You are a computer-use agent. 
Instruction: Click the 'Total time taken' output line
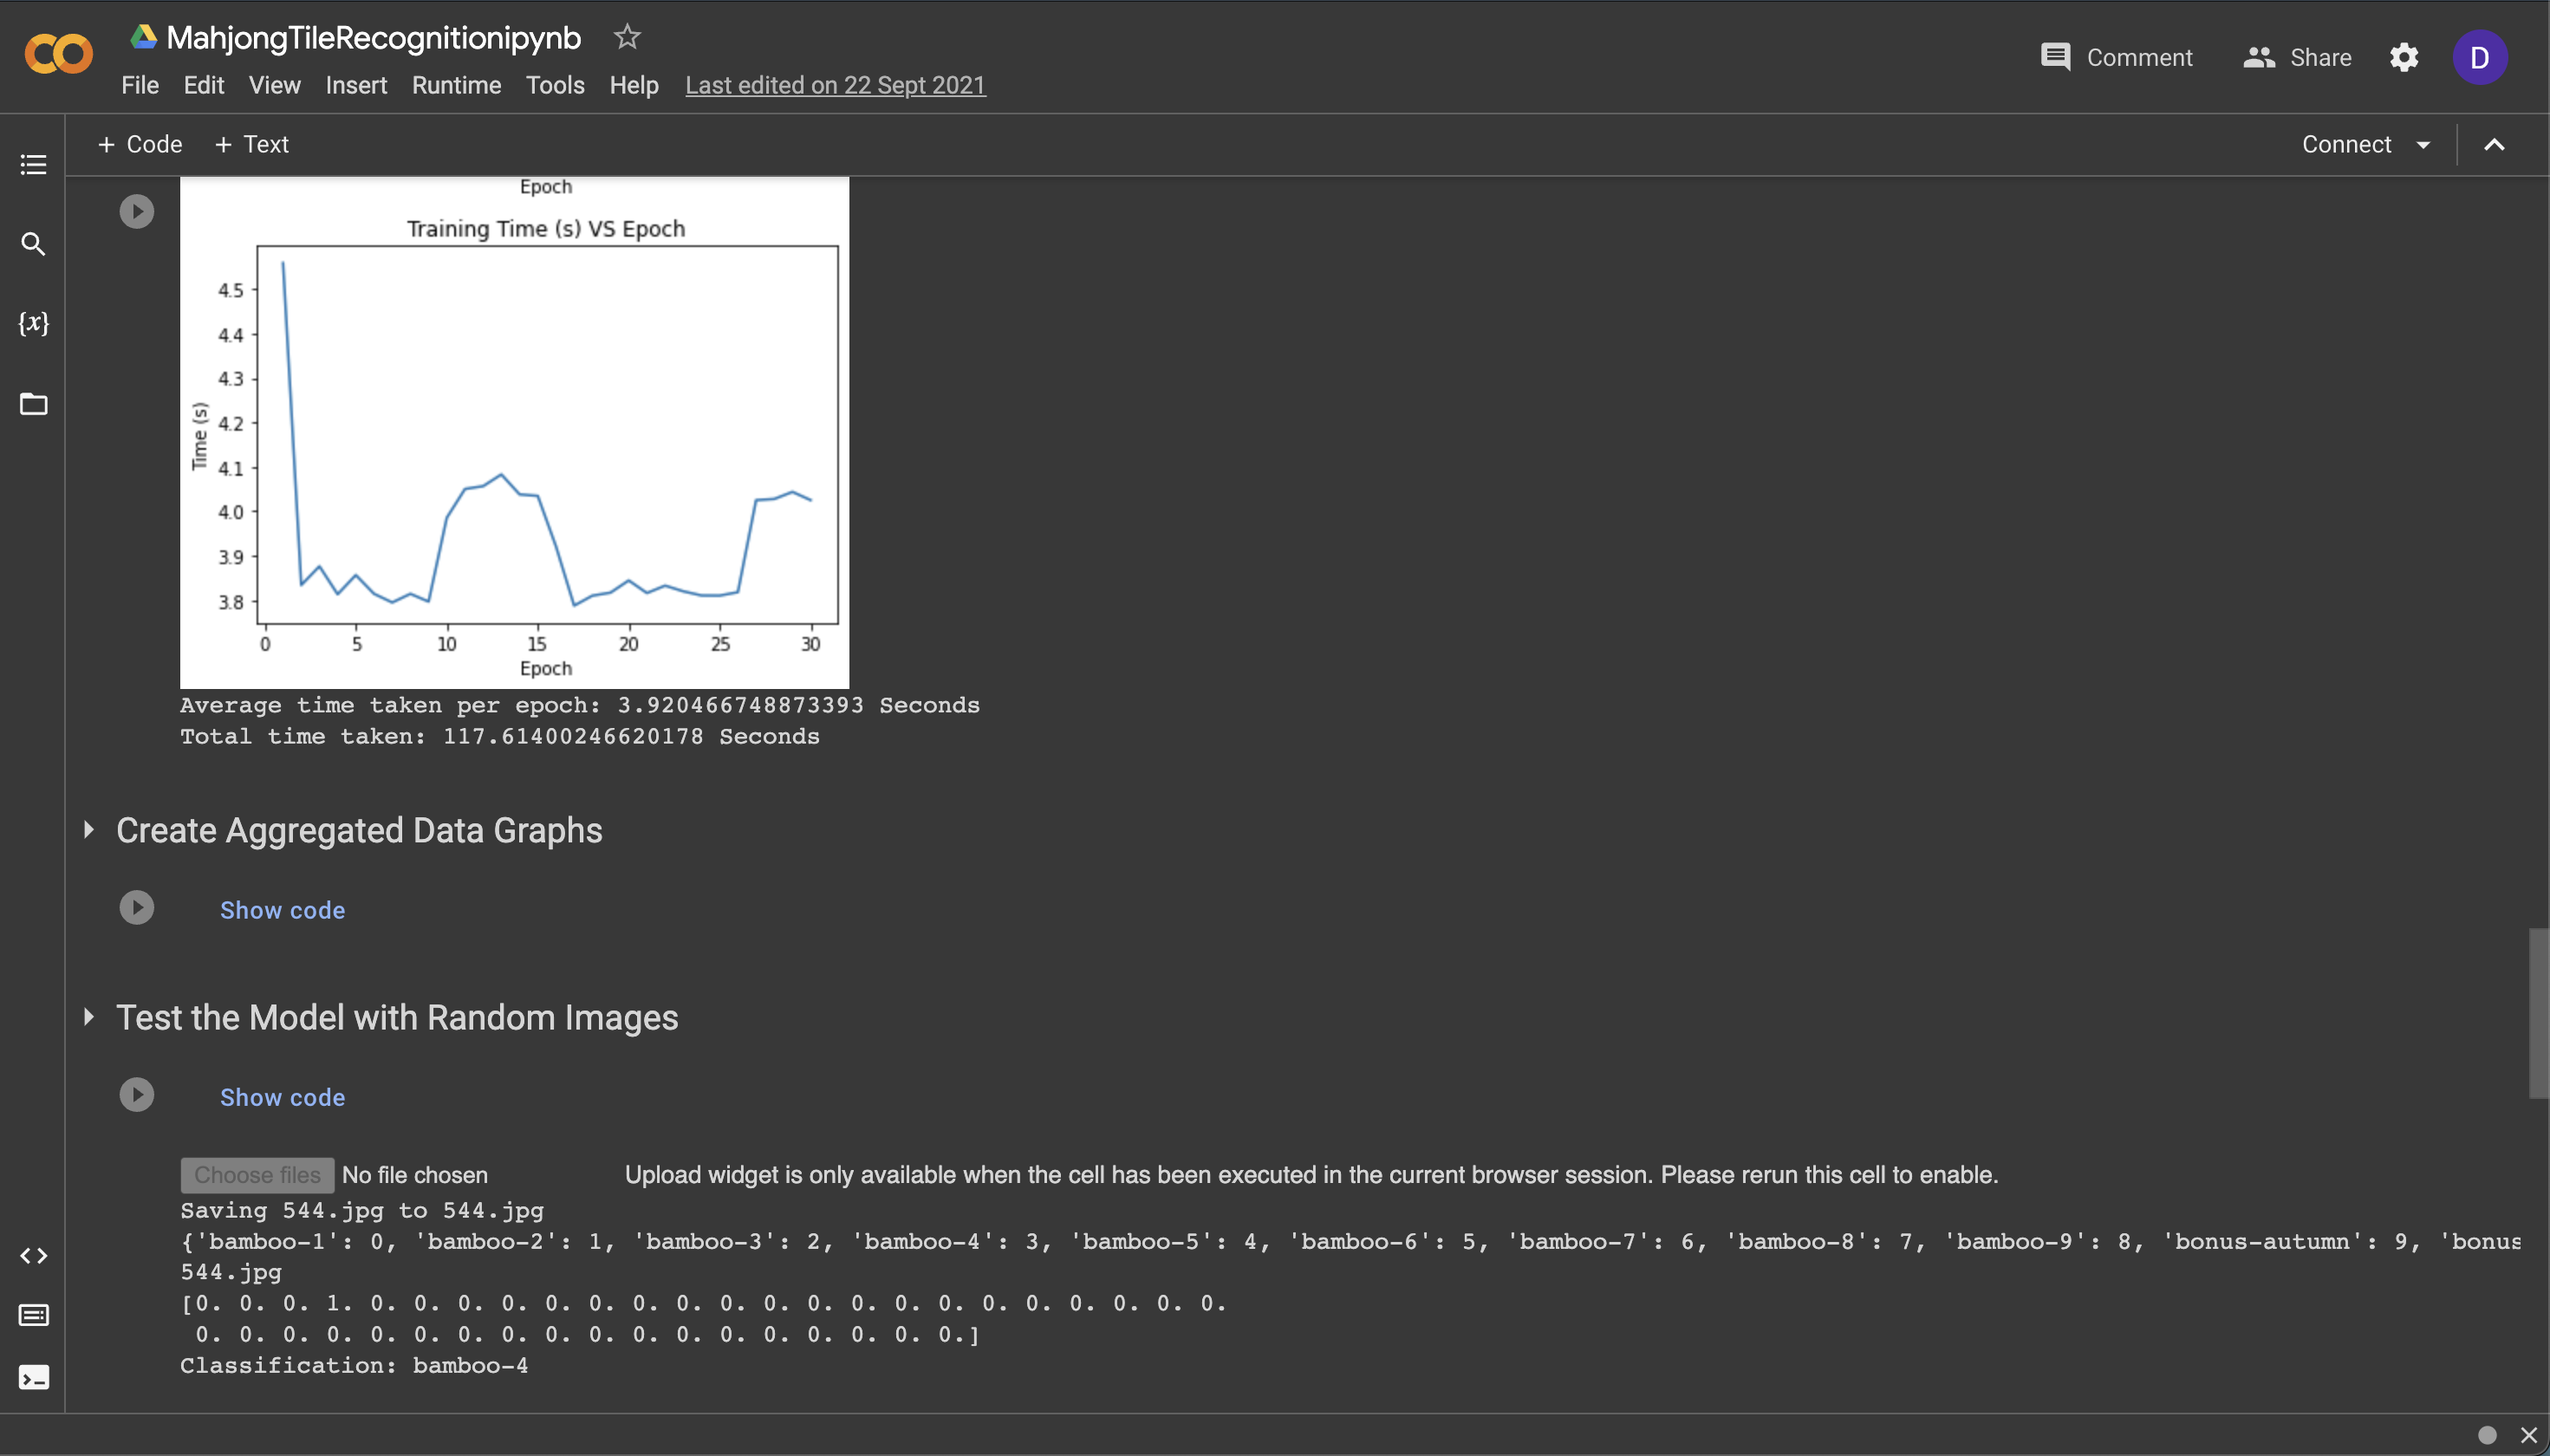point(500,736)
